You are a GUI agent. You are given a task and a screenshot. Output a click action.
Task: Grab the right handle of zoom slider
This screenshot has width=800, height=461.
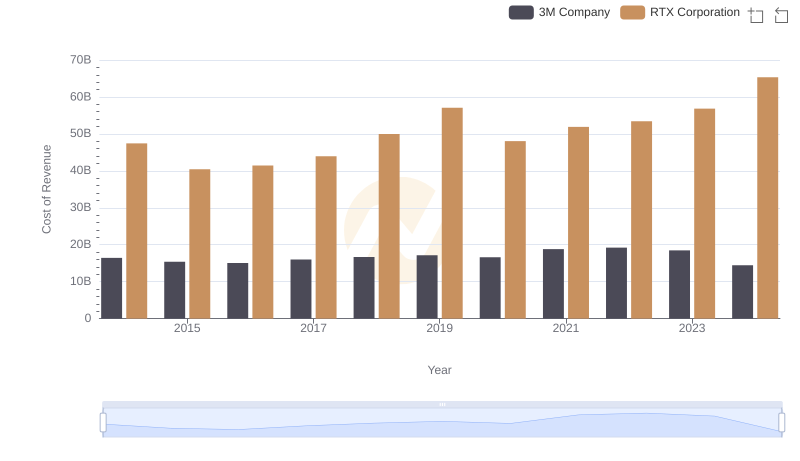781,422
